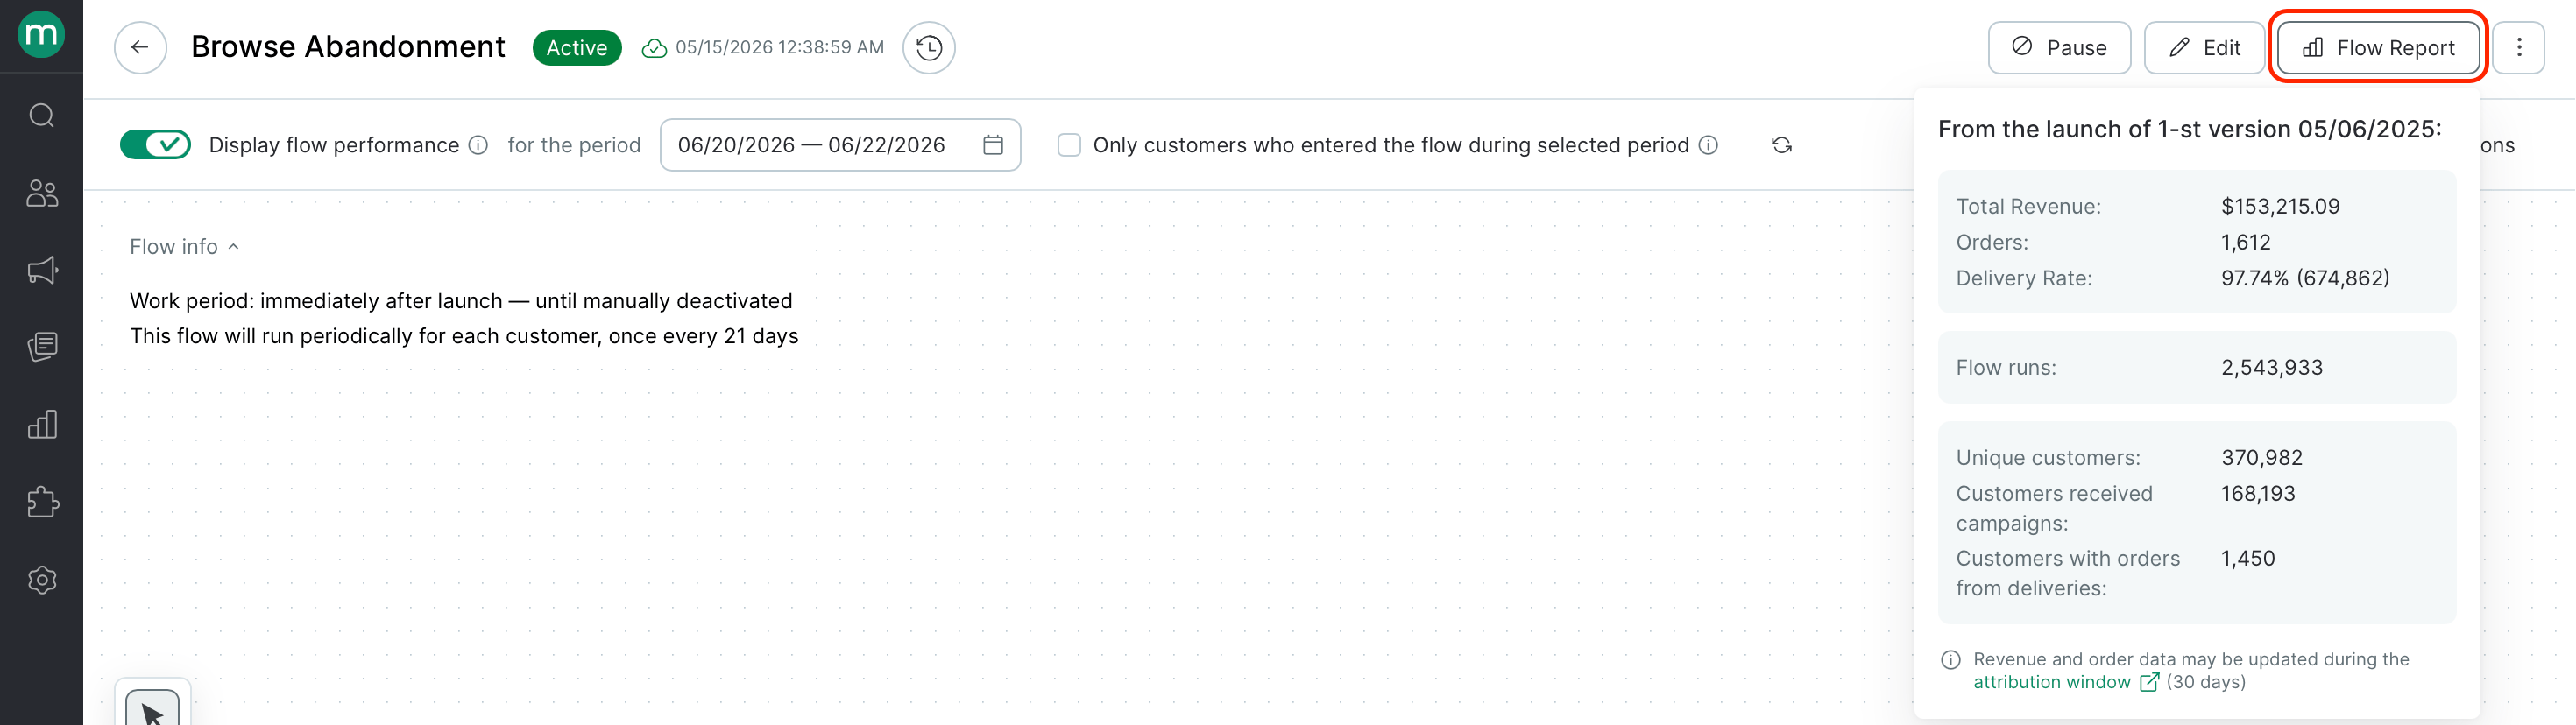
Task: Open the messages sidebar icon
Action: (x=42, y=347)
